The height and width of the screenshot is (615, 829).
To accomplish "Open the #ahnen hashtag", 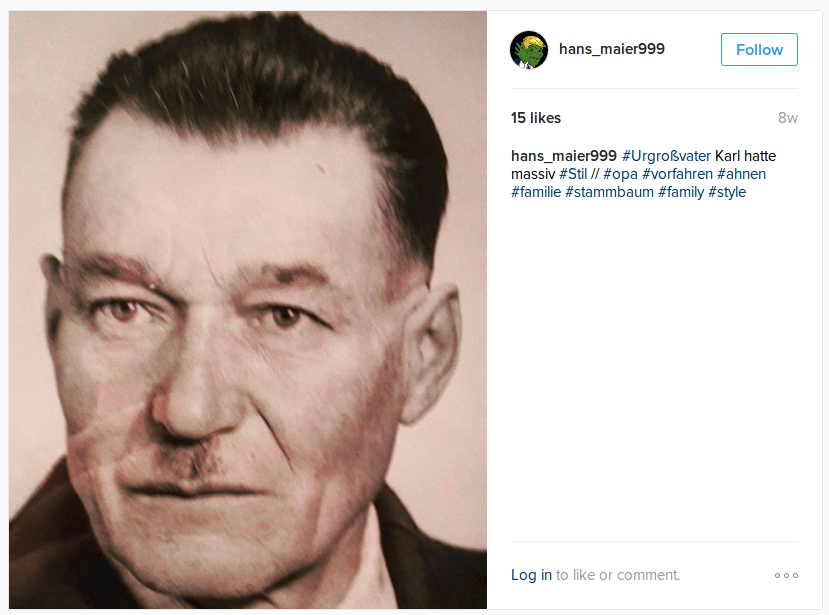I will tap(741, 174).
